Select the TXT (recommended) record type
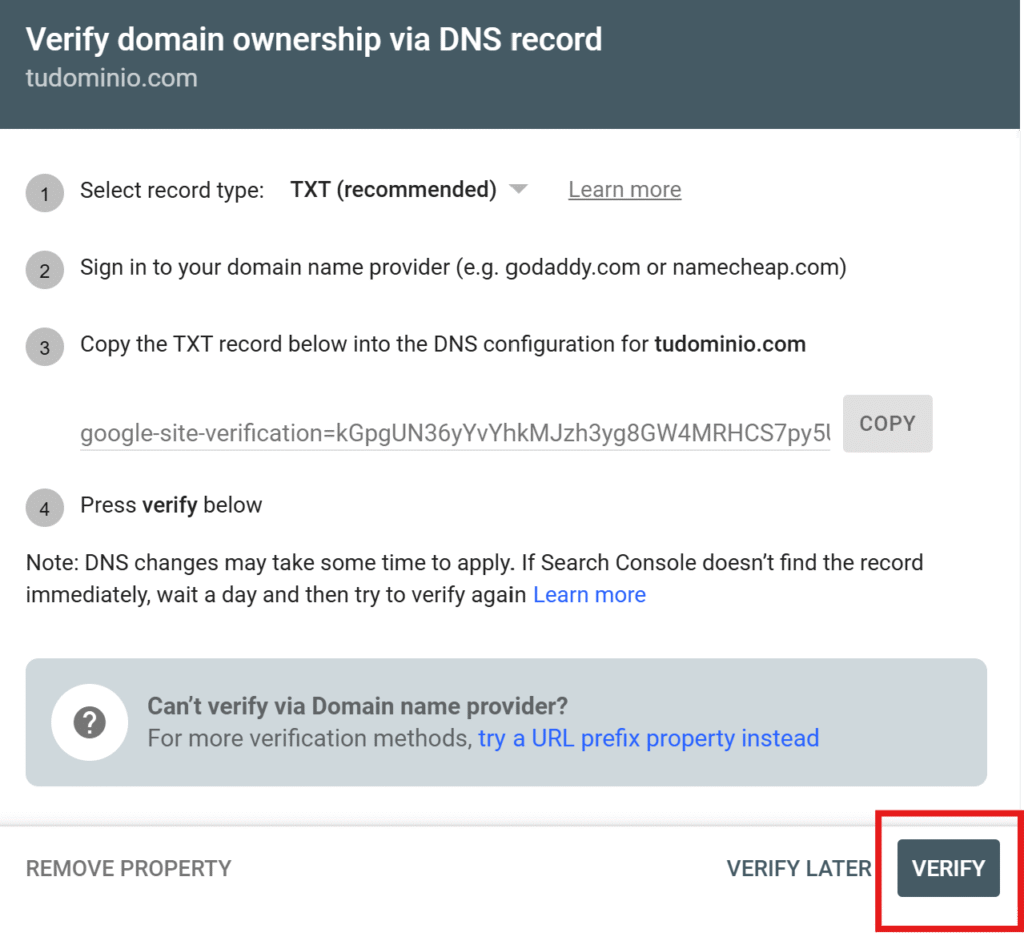Image resolution: width=1024 pixels, height=933 pixels. point(393,190)
